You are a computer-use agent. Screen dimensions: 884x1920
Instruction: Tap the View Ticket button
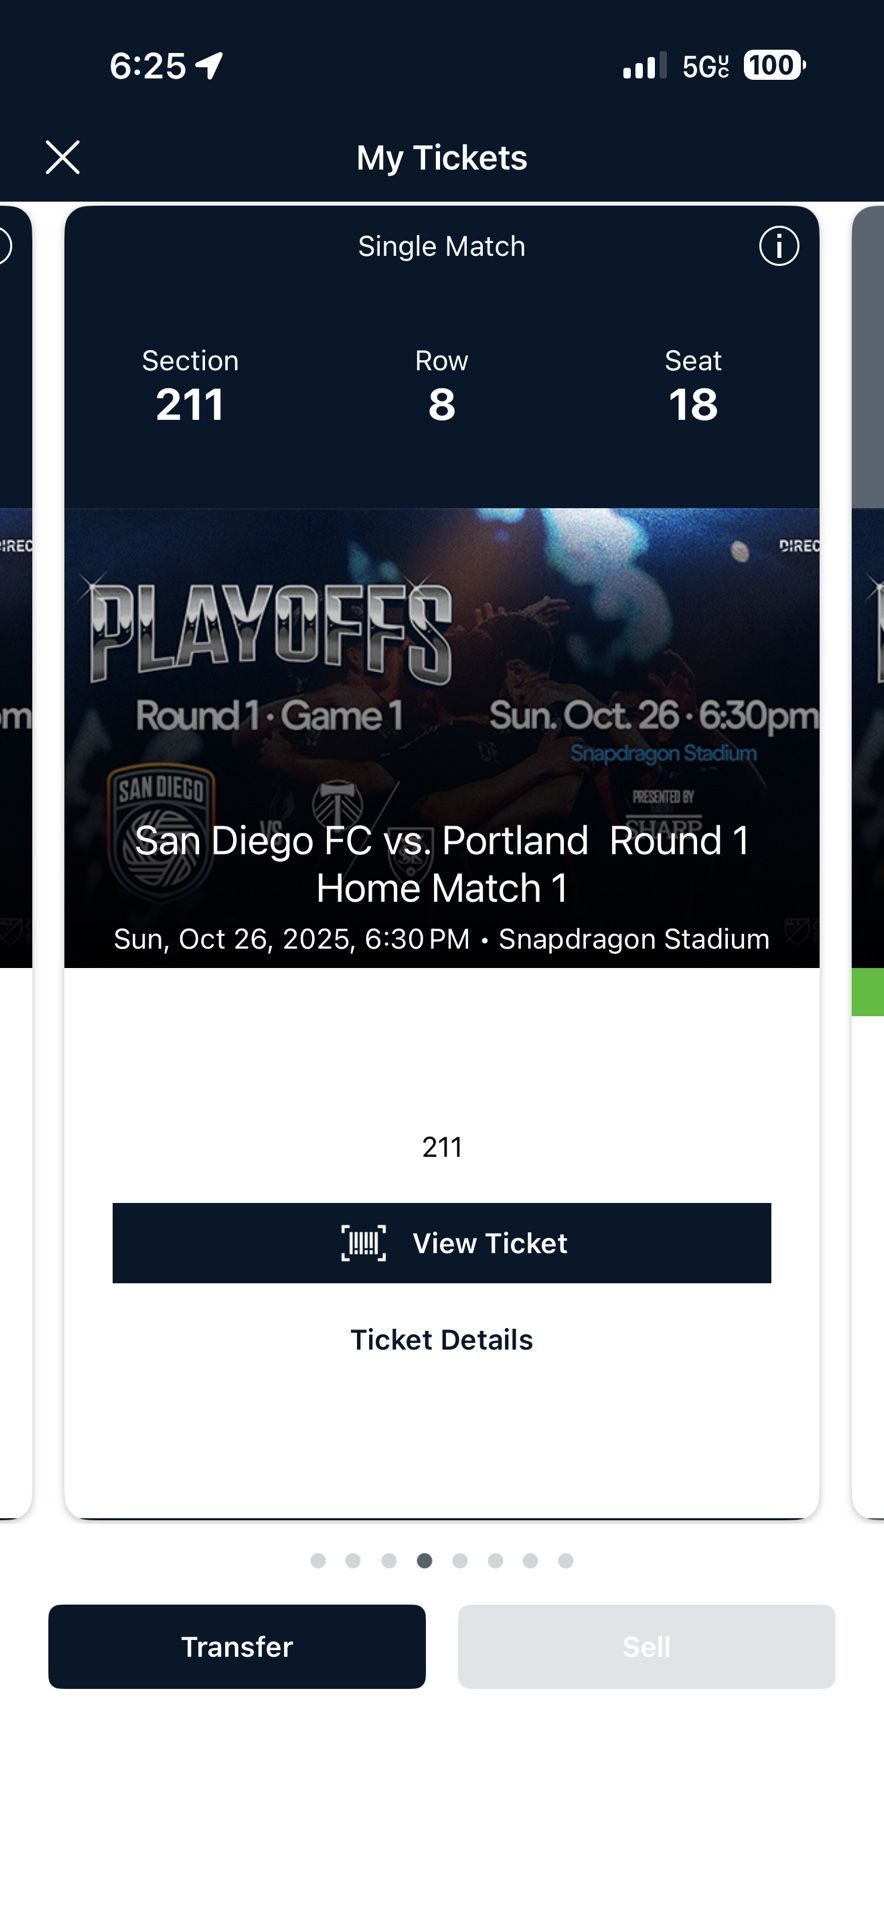coord(441,1243)
